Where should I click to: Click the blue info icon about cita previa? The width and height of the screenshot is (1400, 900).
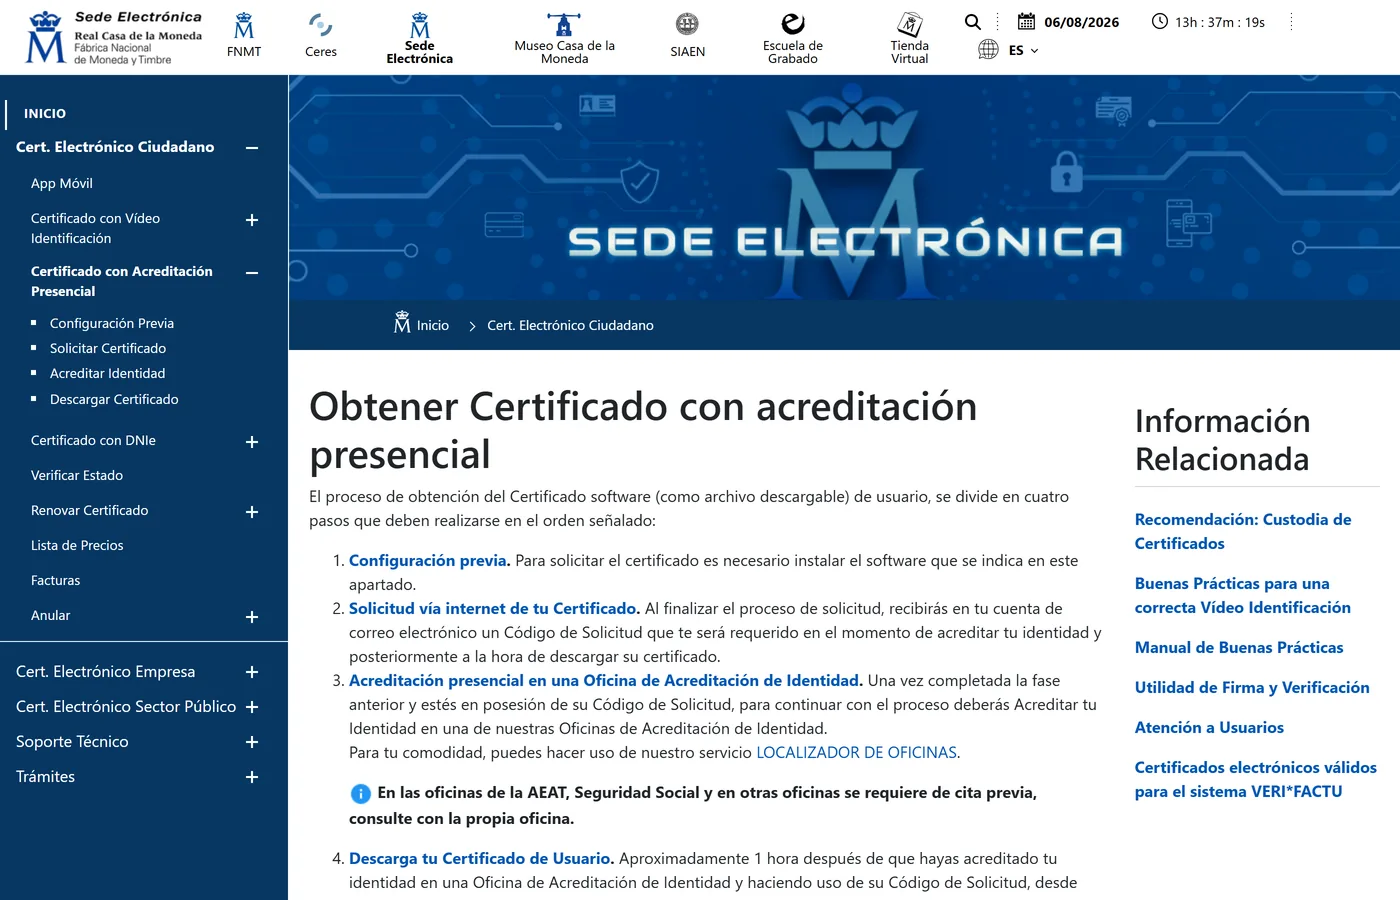(361, 794)
